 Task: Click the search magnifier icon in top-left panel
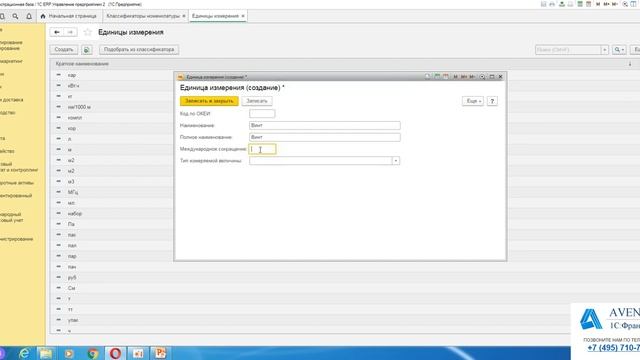(x=15, y=16)
